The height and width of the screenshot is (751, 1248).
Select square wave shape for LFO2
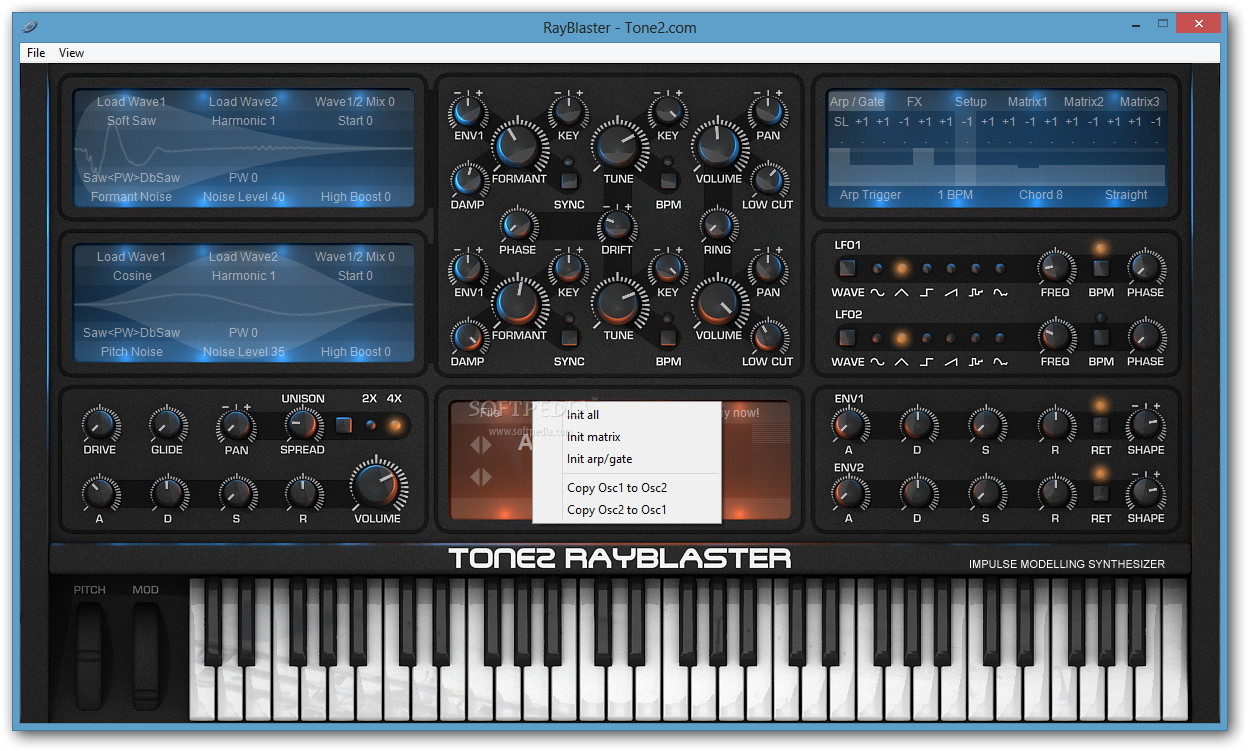(926, 362)
